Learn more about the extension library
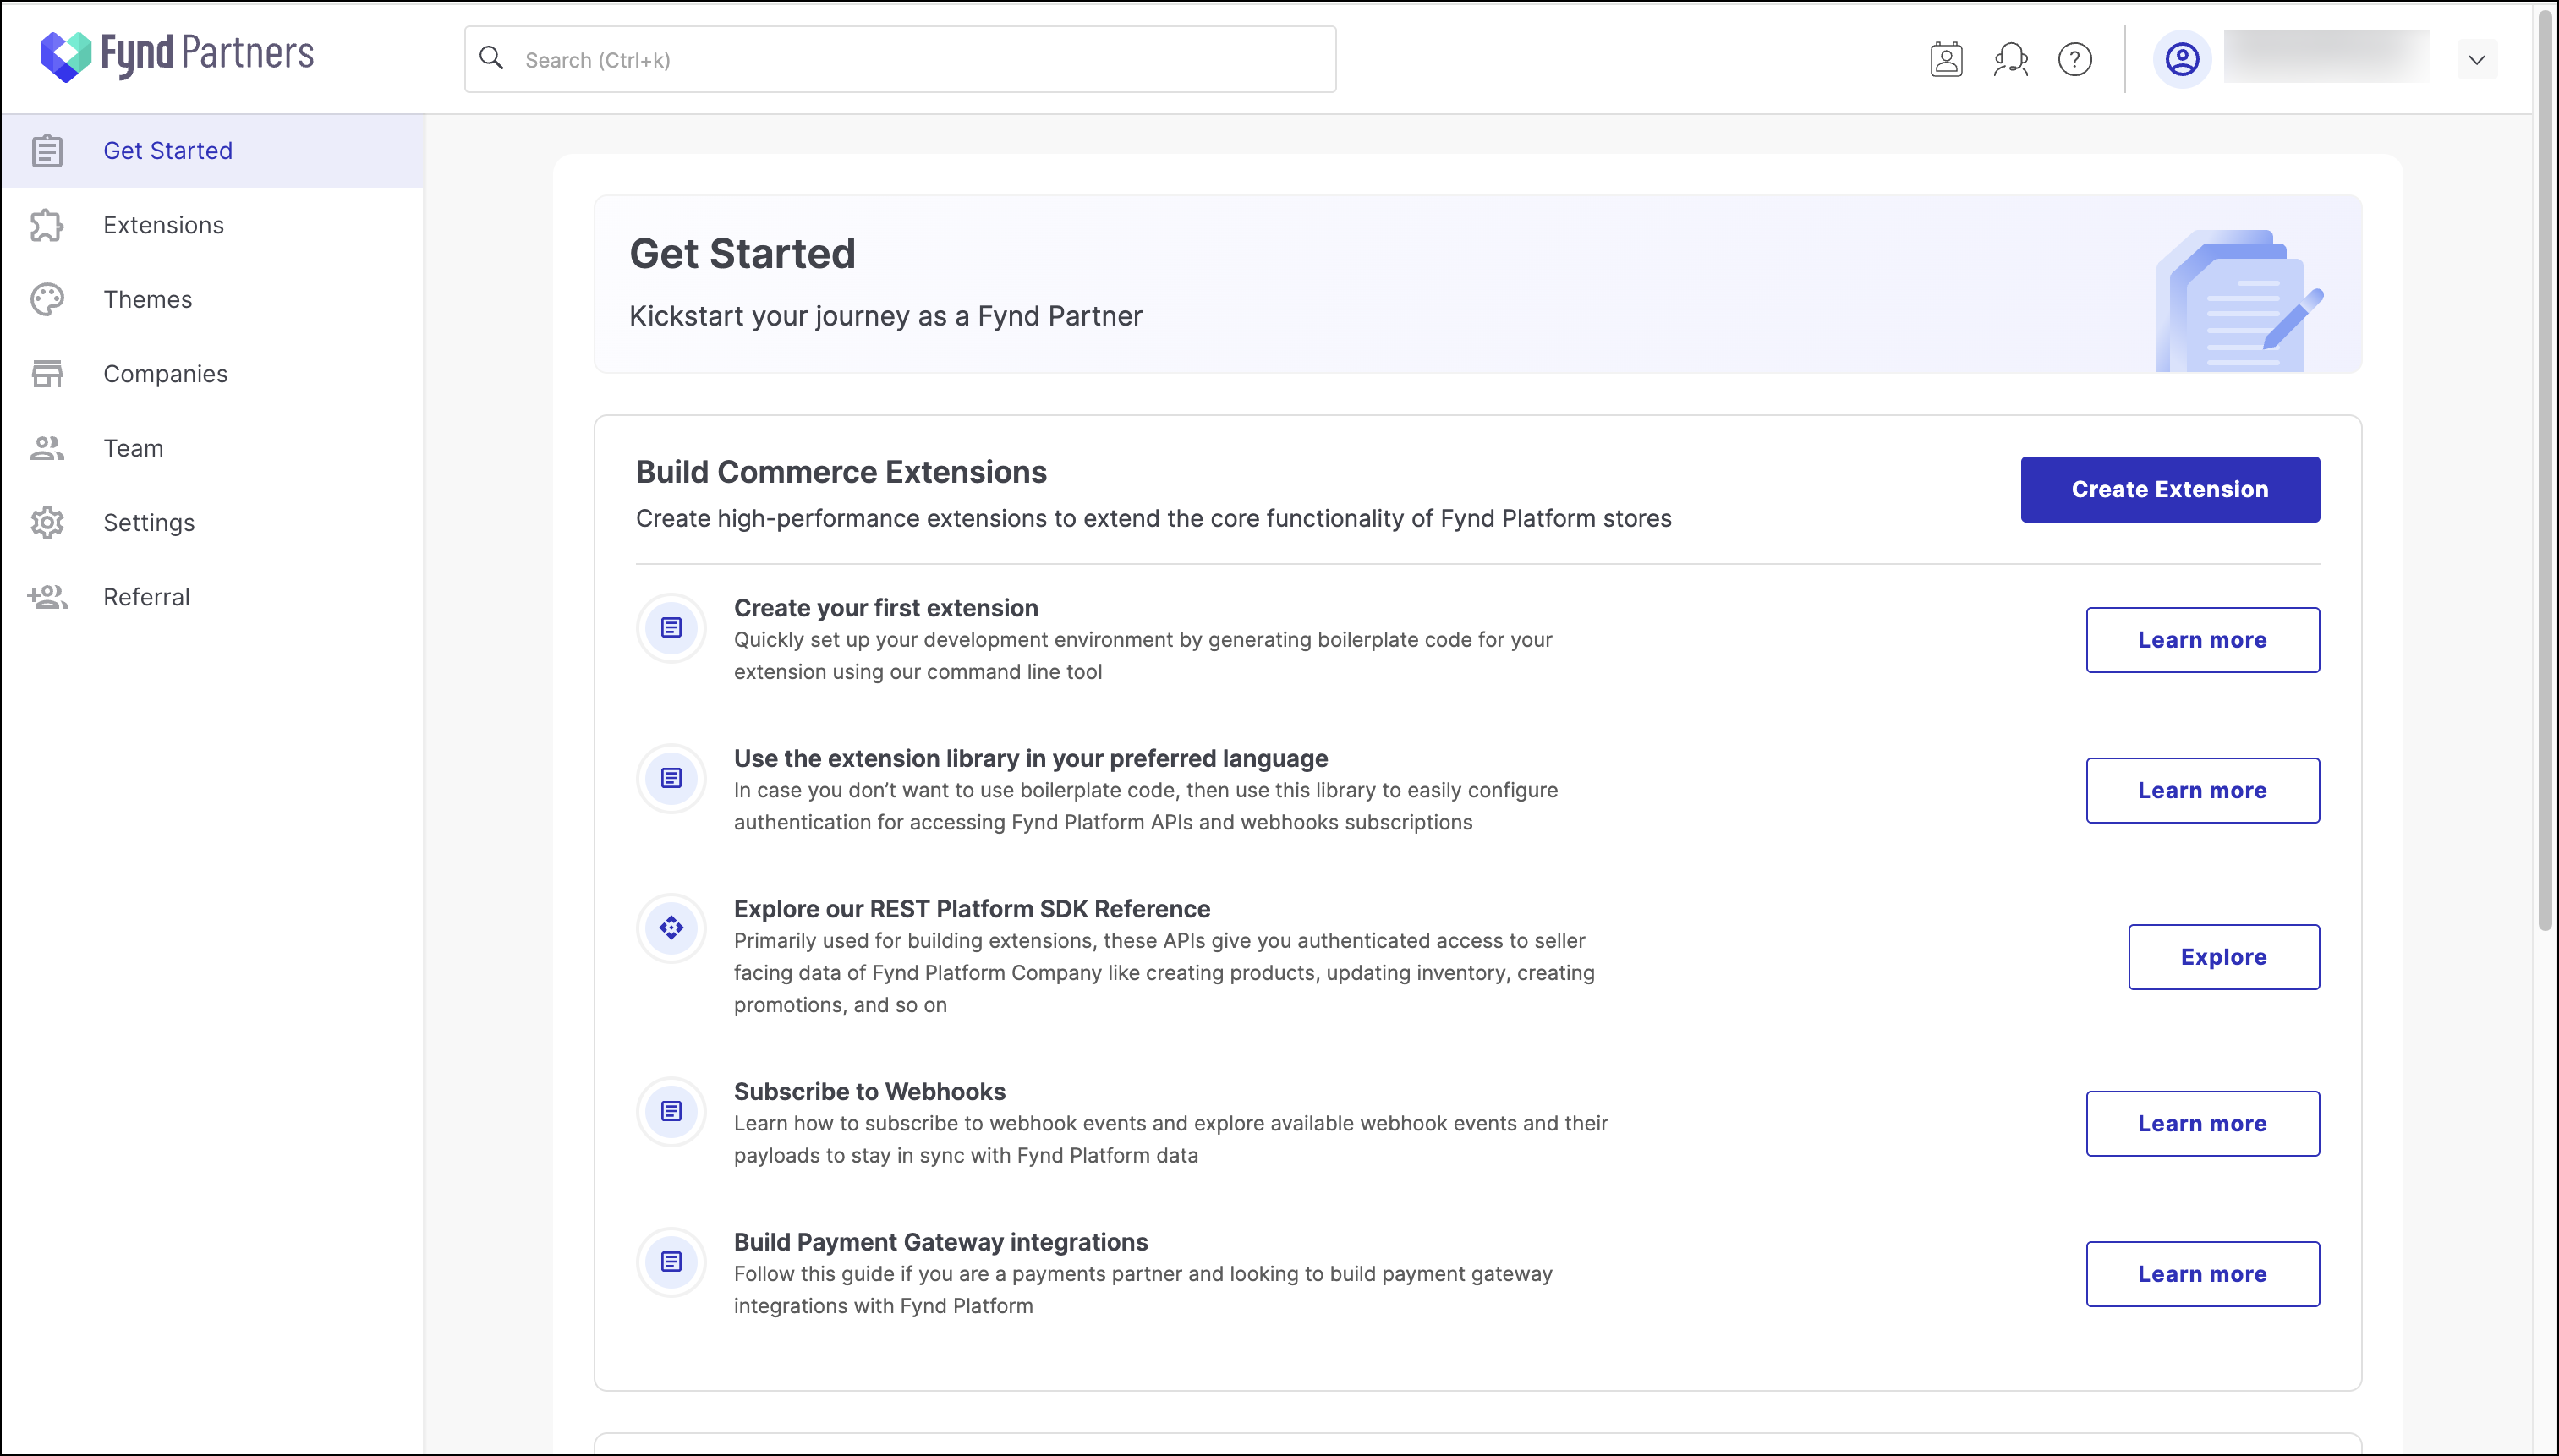 coord(2202,790)
